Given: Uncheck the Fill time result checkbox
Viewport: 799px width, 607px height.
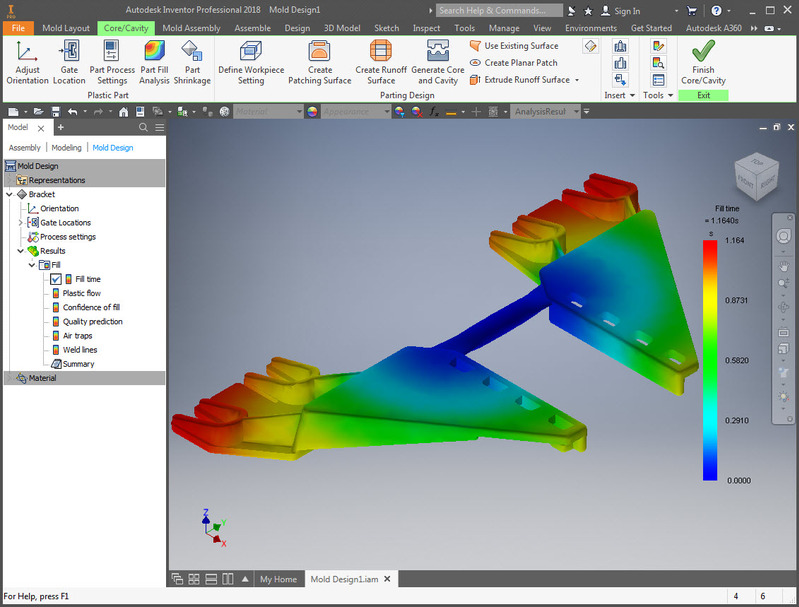Looking at the screenshot, I should (x=56, y=279).
